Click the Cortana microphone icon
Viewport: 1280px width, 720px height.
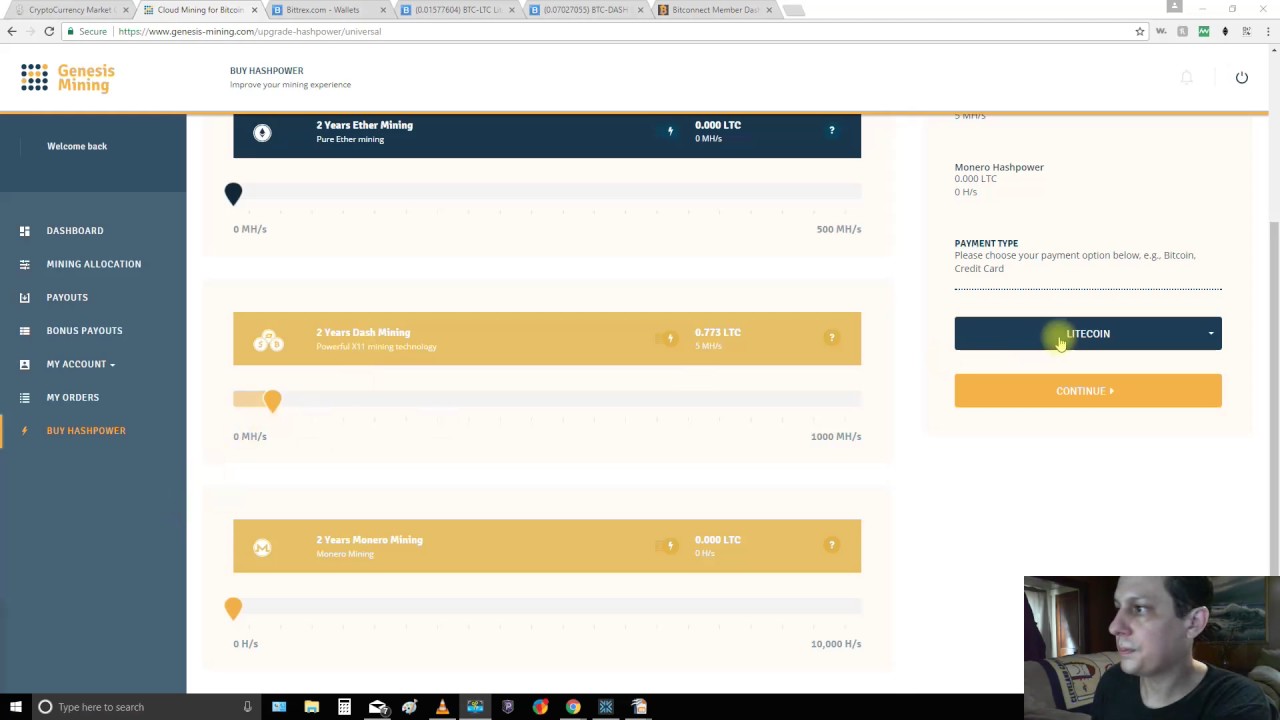[247, 707]
